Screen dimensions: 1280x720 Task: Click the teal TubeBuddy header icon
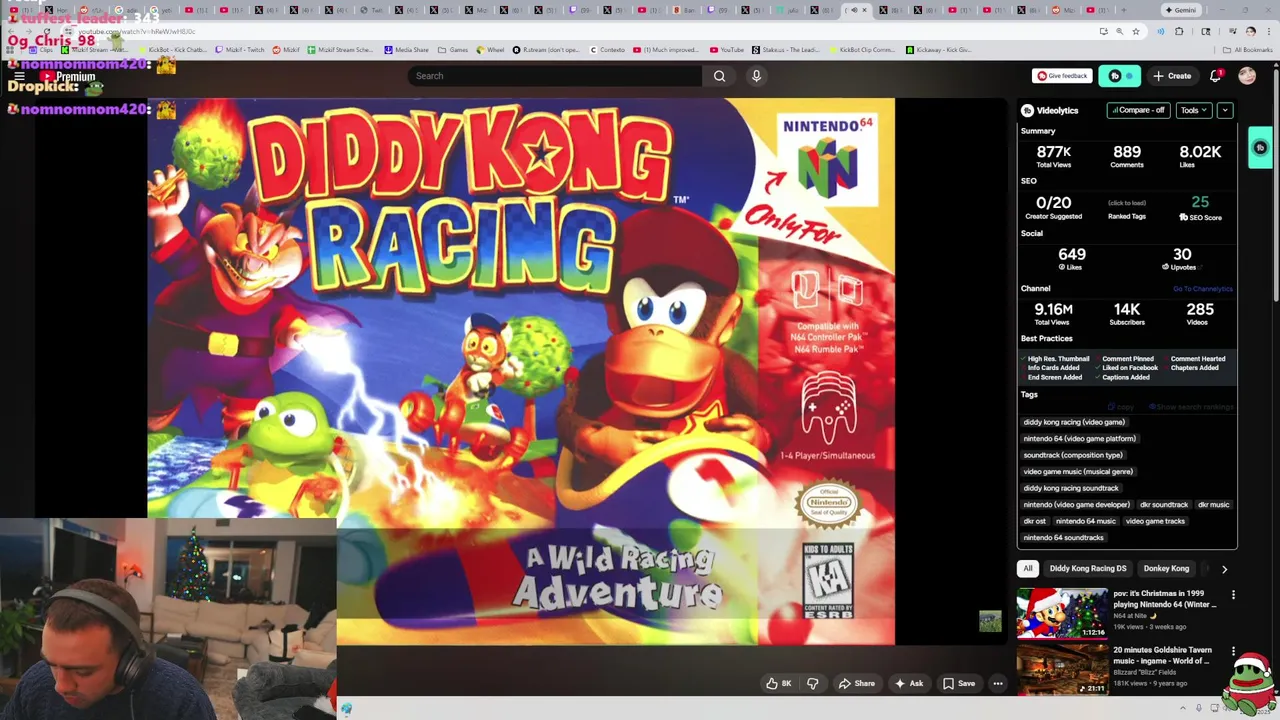(x=1120, y=76)
